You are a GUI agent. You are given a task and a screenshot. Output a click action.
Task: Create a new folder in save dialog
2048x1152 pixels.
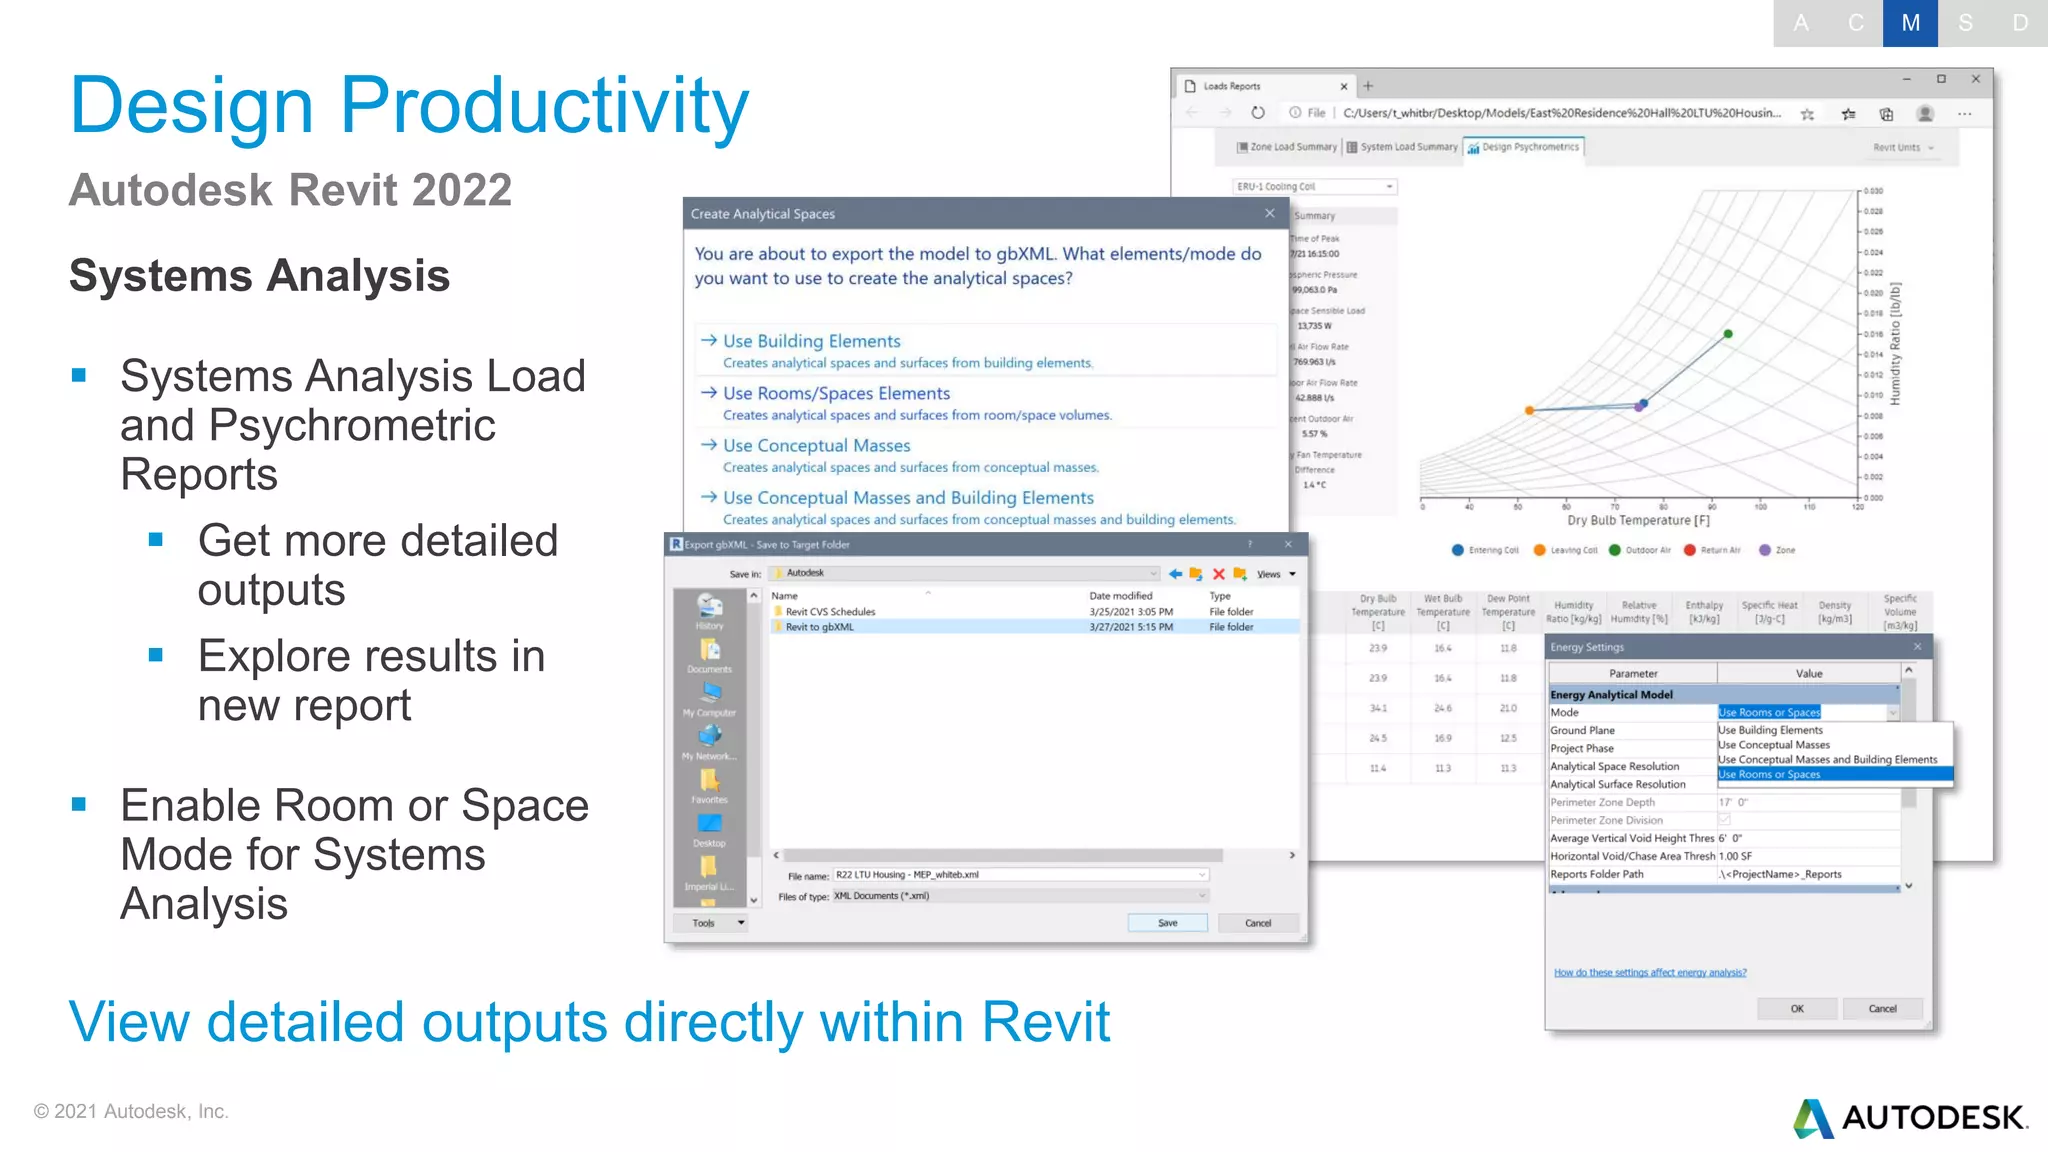(1240, 574)
